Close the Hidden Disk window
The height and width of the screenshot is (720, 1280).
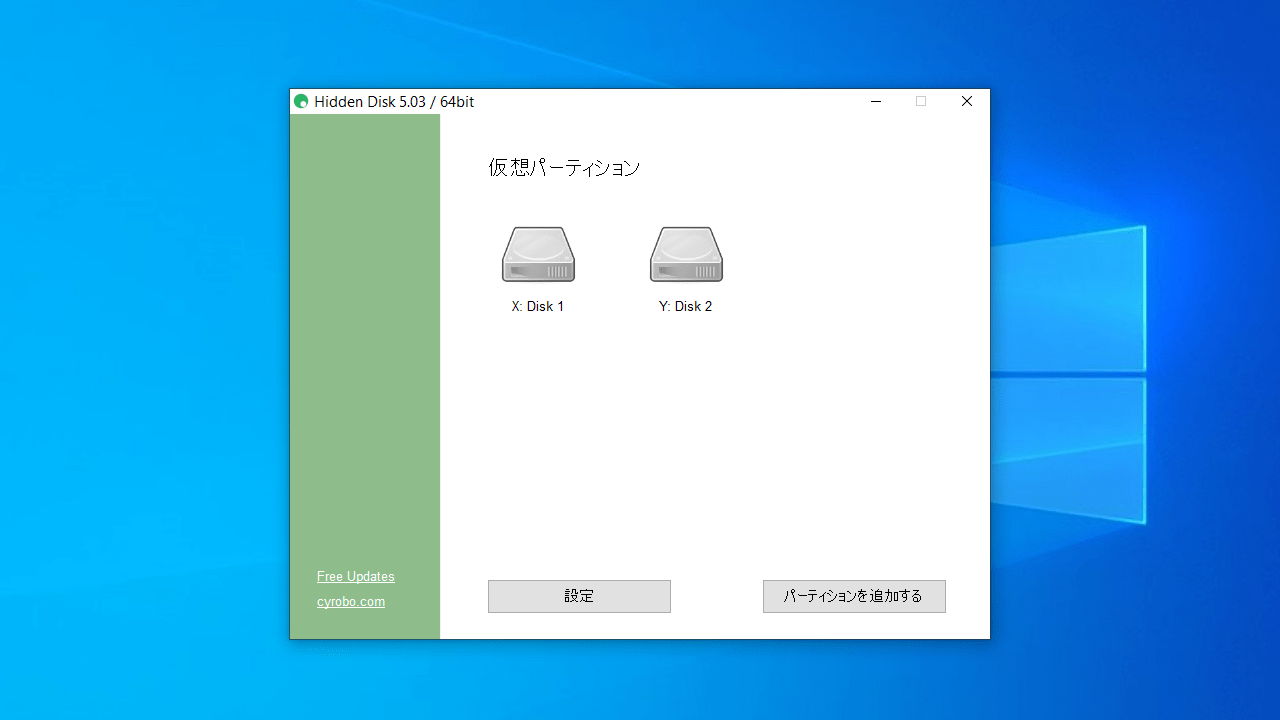coord(967,101)
